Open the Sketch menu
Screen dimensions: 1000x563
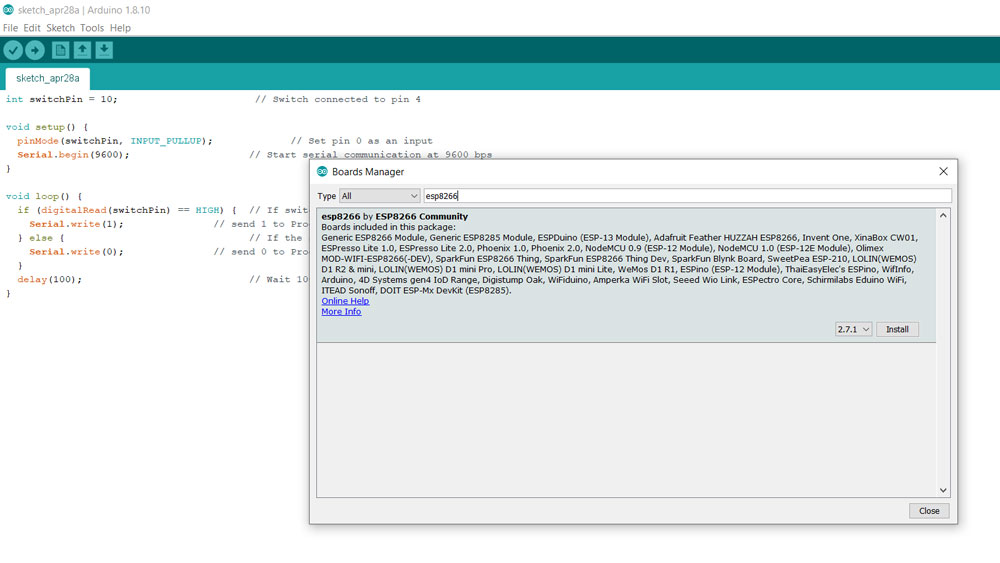coord(61,28)
